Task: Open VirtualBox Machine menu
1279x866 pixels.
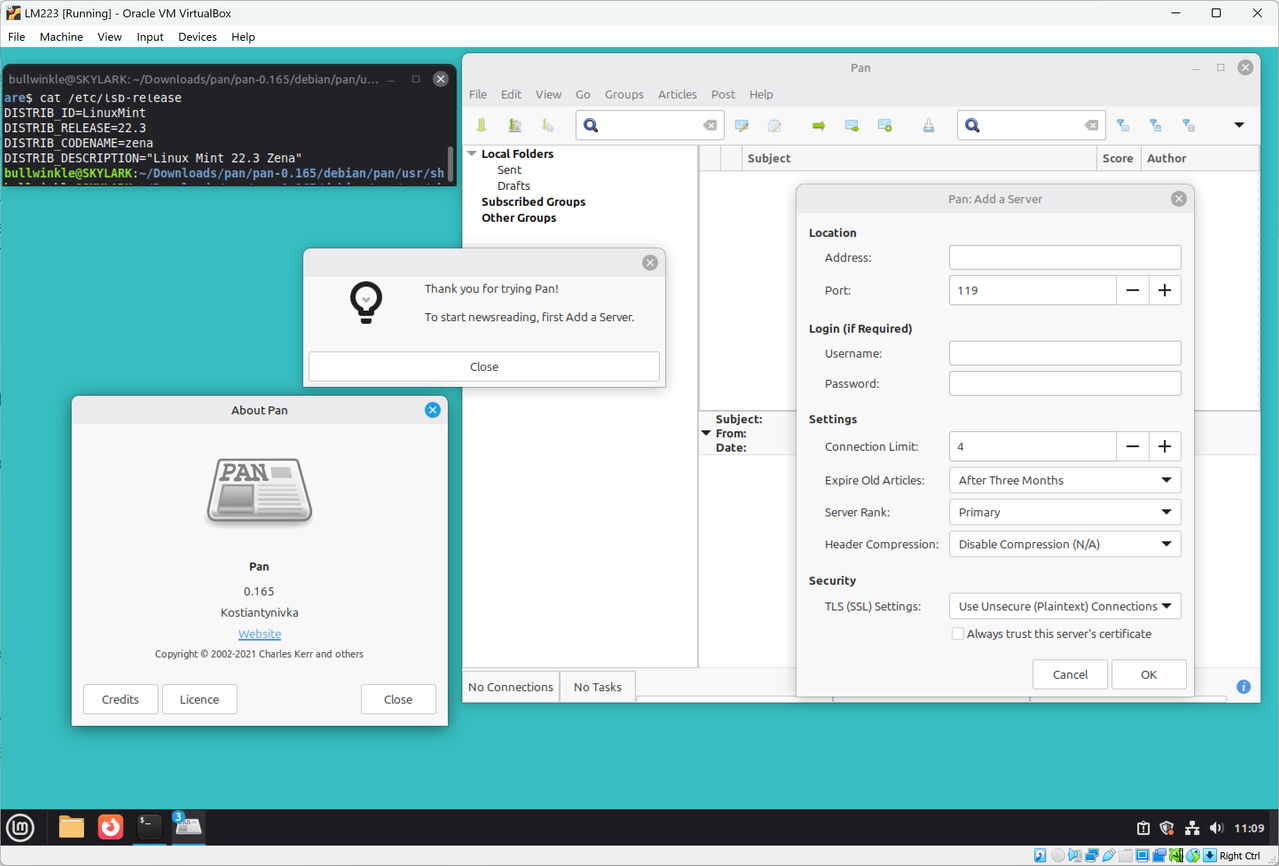Action: [x=61, y=37]
